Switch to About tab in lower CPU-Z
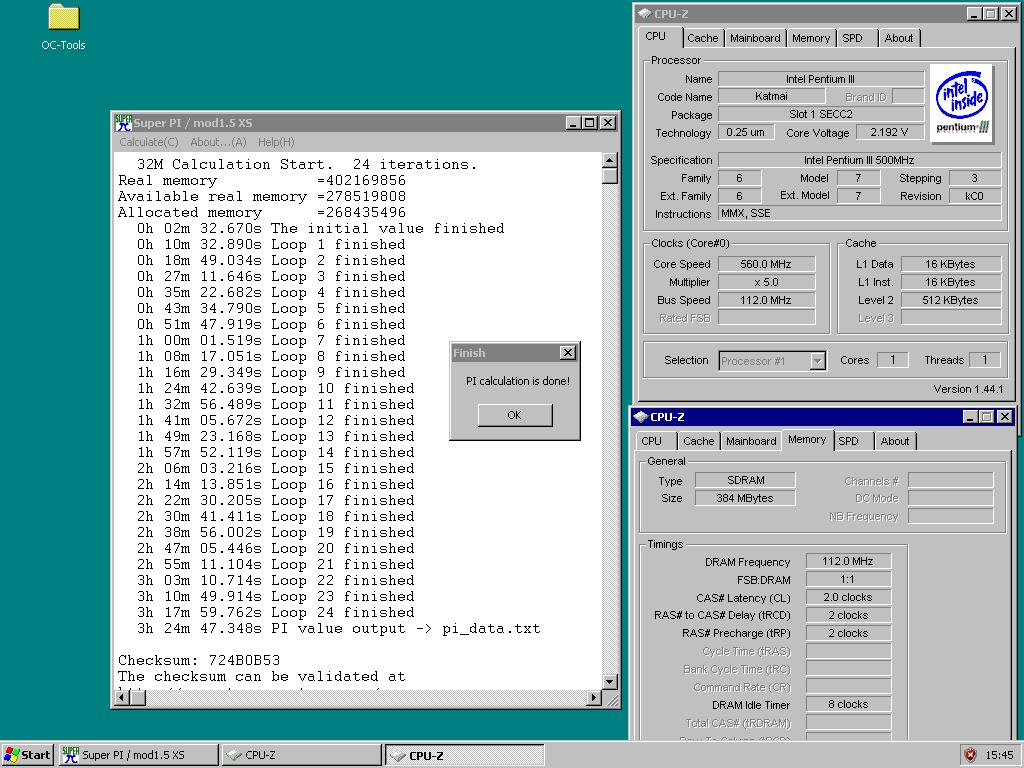 (895, 441)
